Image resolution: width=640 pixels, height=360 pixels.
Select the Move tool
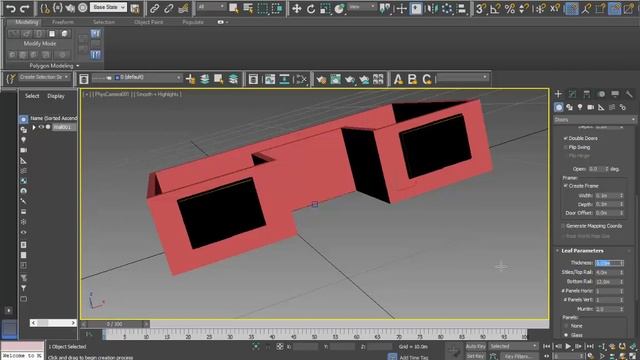[297, 9]
